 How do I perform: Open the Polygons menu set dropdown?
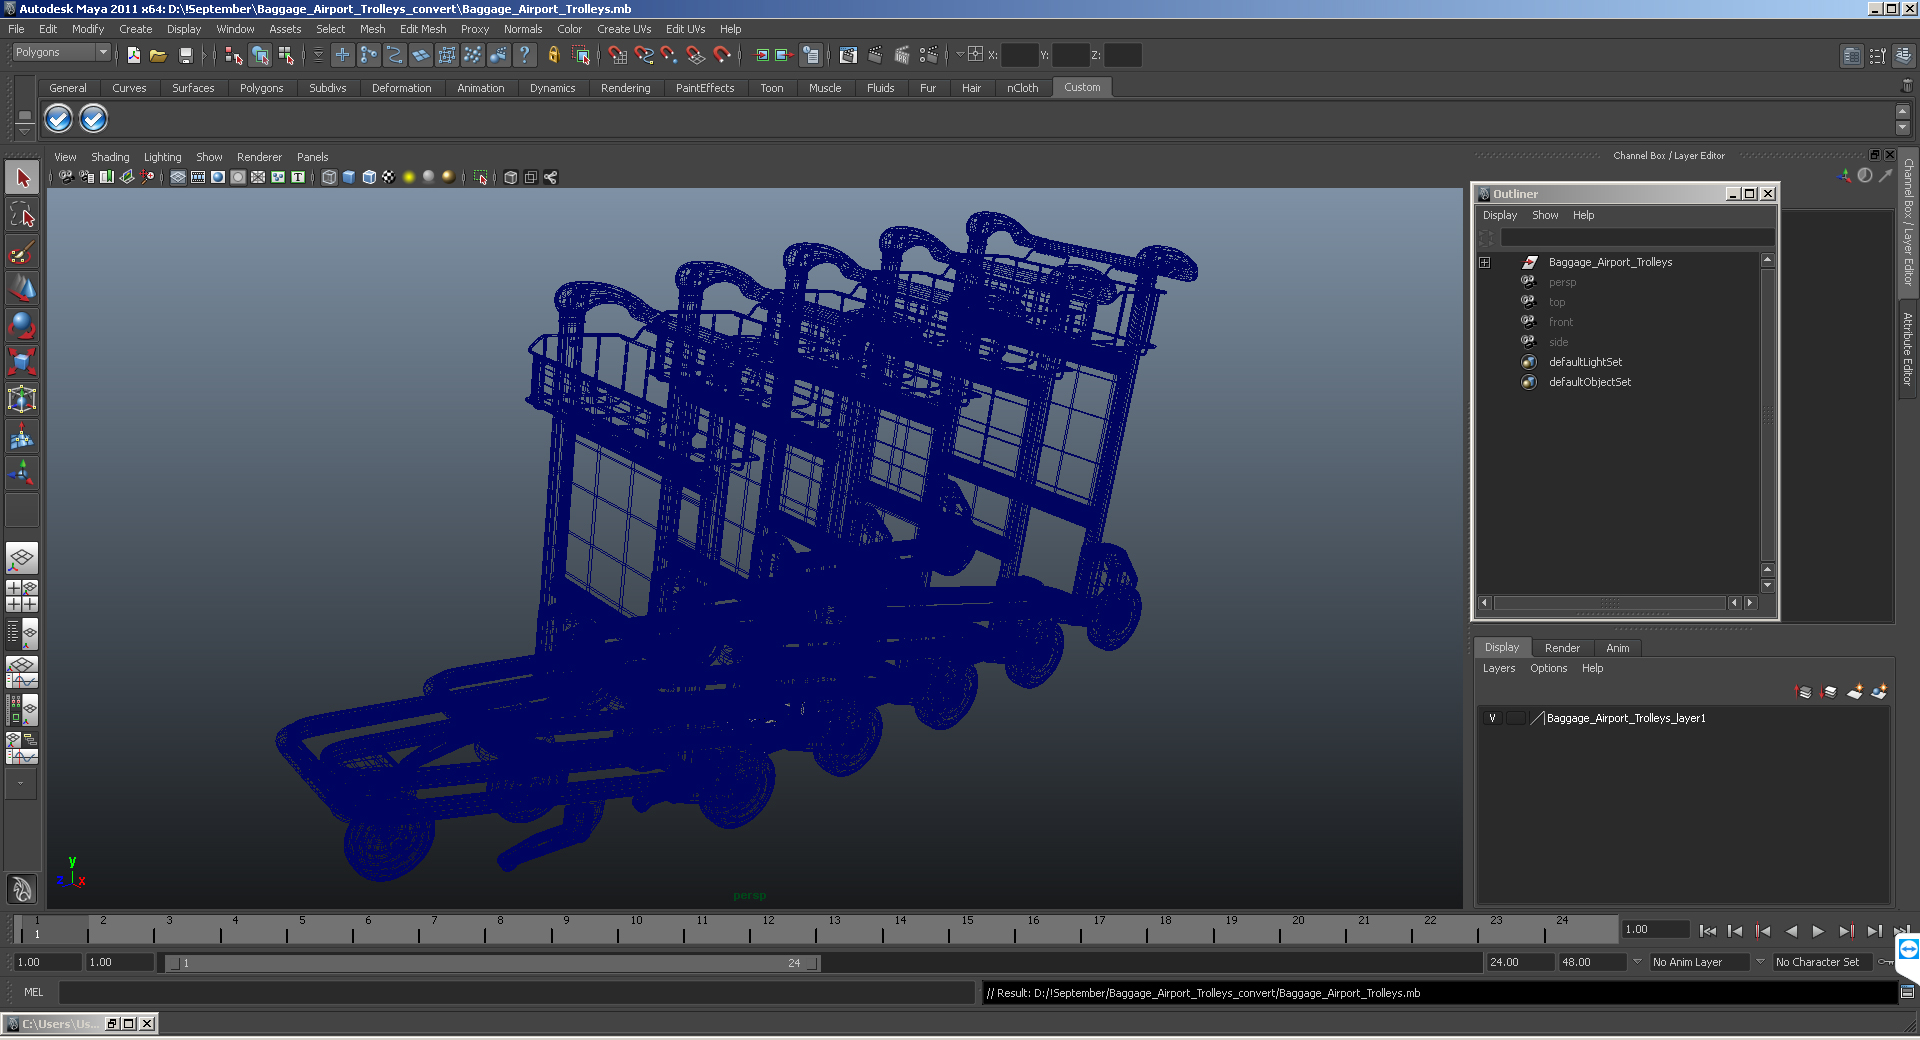(x=61, y=52)
